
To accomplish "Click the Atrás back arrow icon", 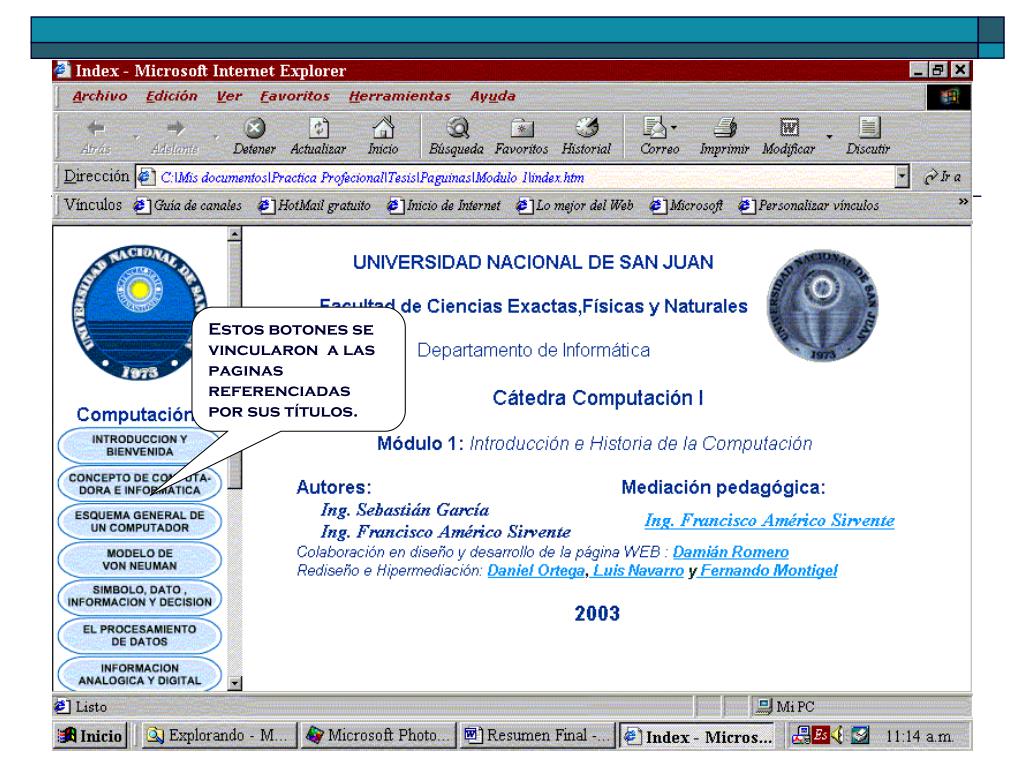I will click(x=97, y=127).
